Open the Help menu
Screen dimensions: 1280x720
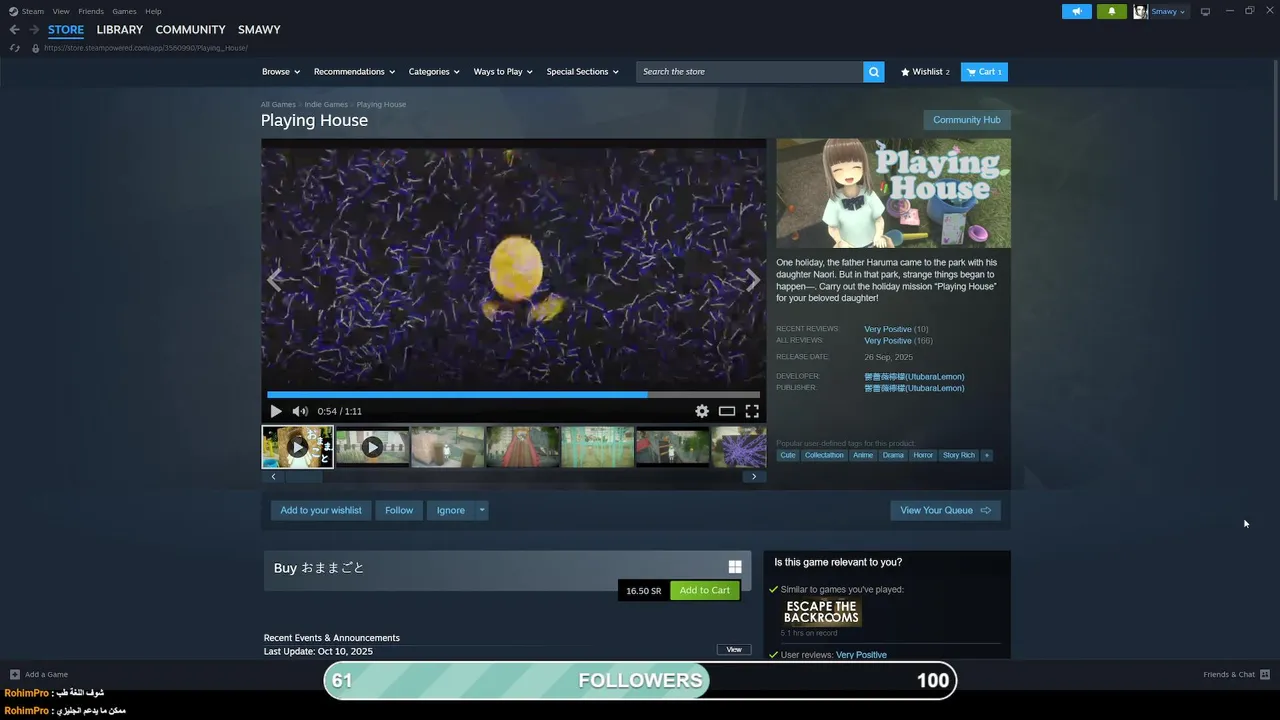[153, 11]
